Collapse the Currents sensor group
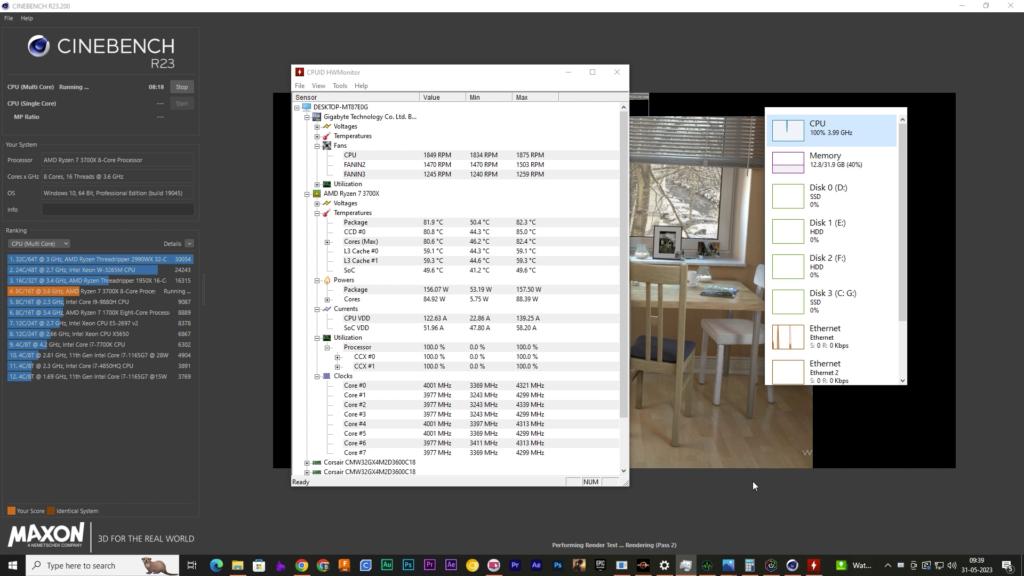The image size is (1024, 576). 317,309
